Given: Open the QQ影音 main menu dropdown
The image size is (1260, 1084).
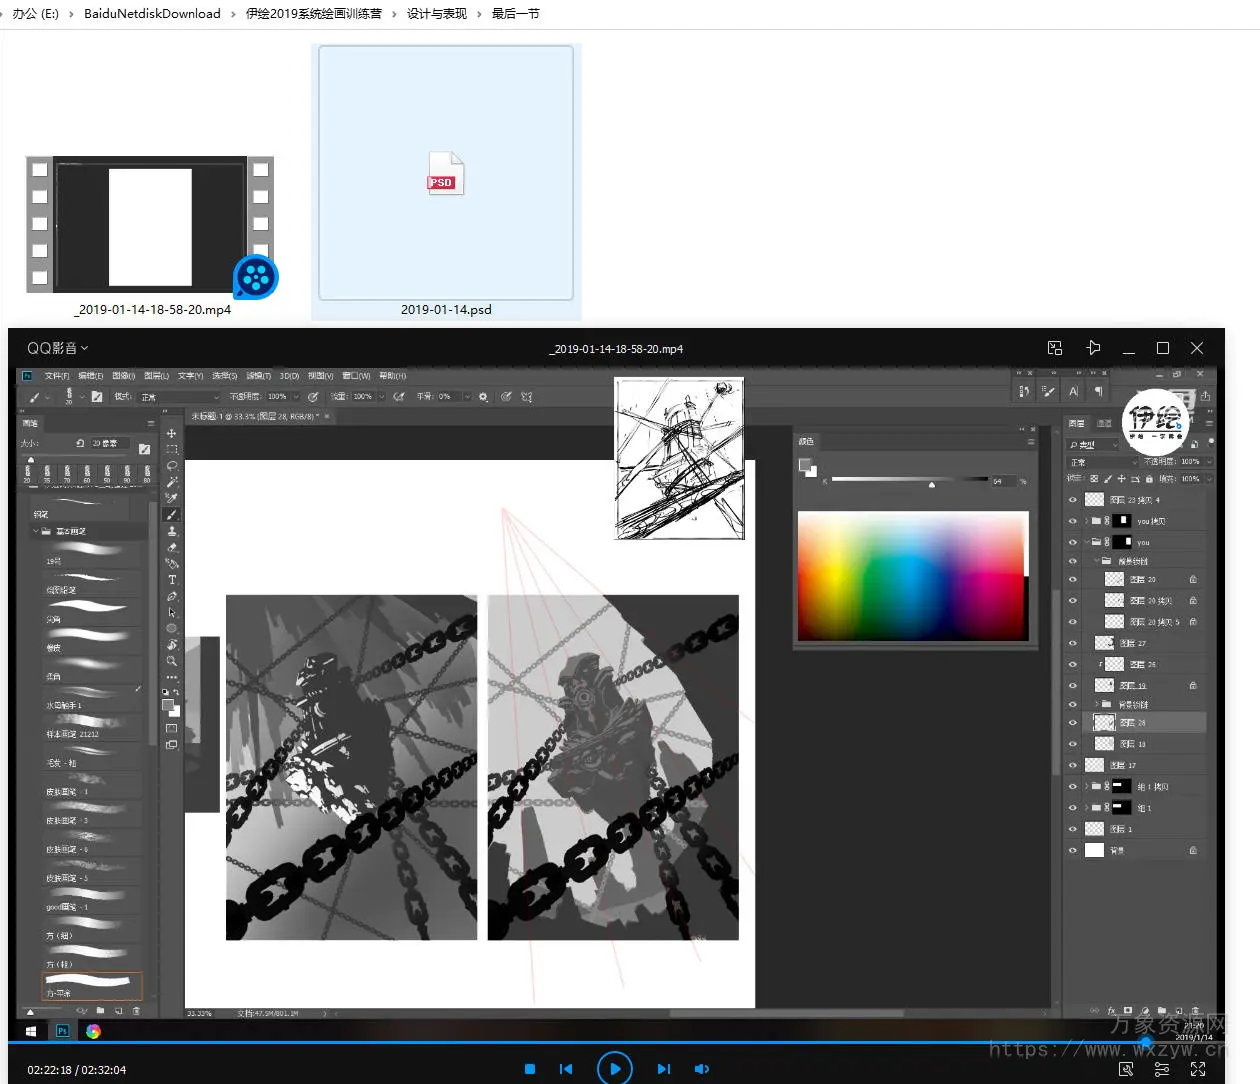Looking at the screenshot, I should 57,348.
